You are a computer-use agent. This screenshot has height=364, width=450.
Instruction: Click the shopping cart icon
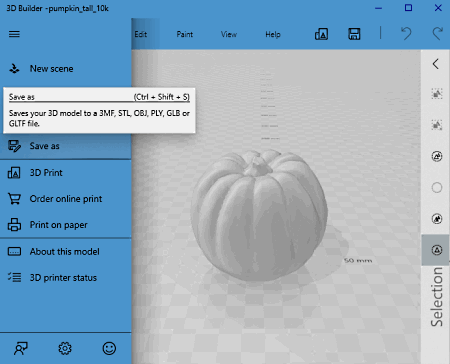14,199
